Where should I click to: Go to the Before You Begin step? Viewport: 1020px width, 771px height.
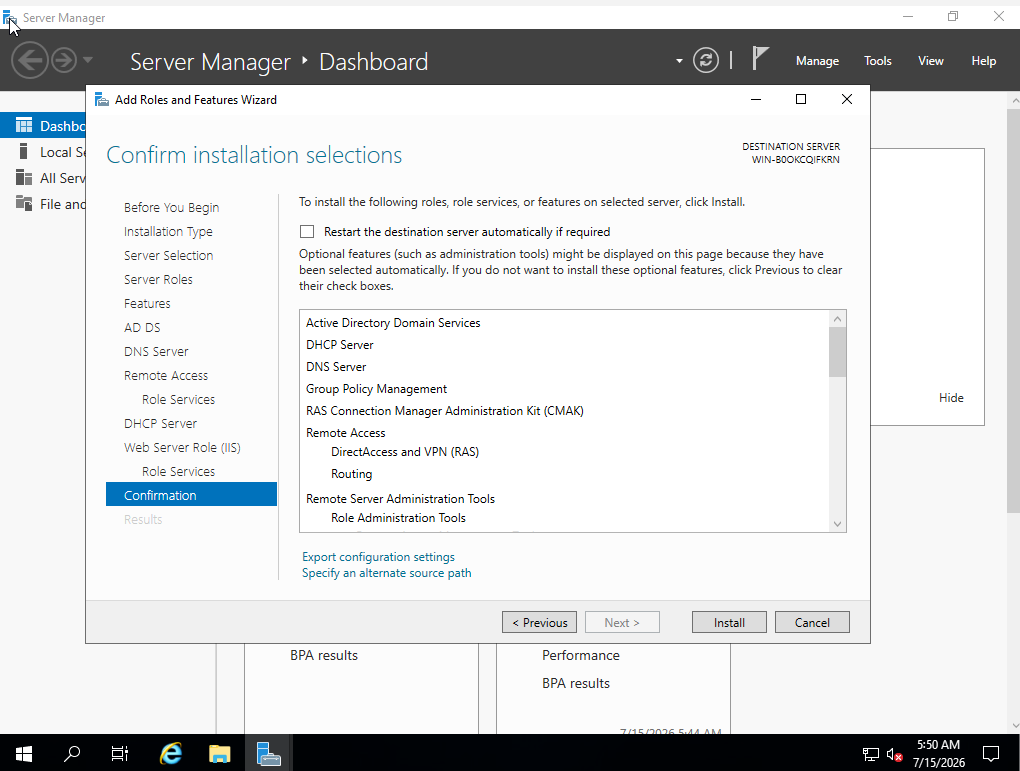[171, 208]
